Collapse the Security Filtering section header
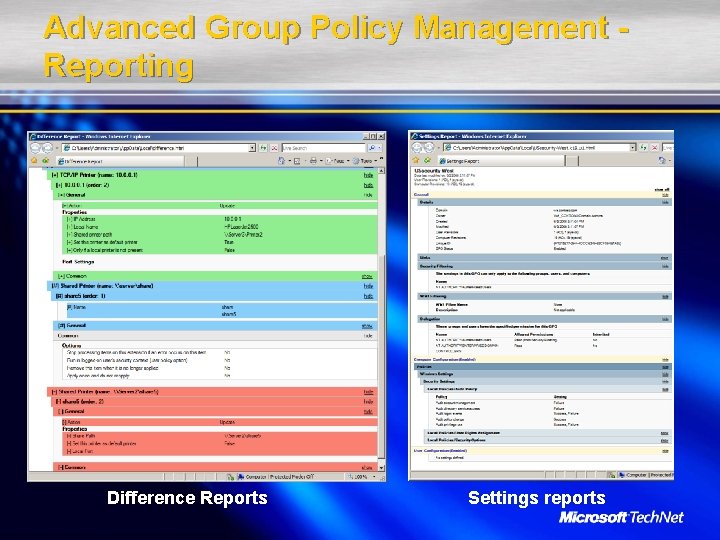Viewport: 720px width, 540px height. pyautogui.click(x=545, y=266)
